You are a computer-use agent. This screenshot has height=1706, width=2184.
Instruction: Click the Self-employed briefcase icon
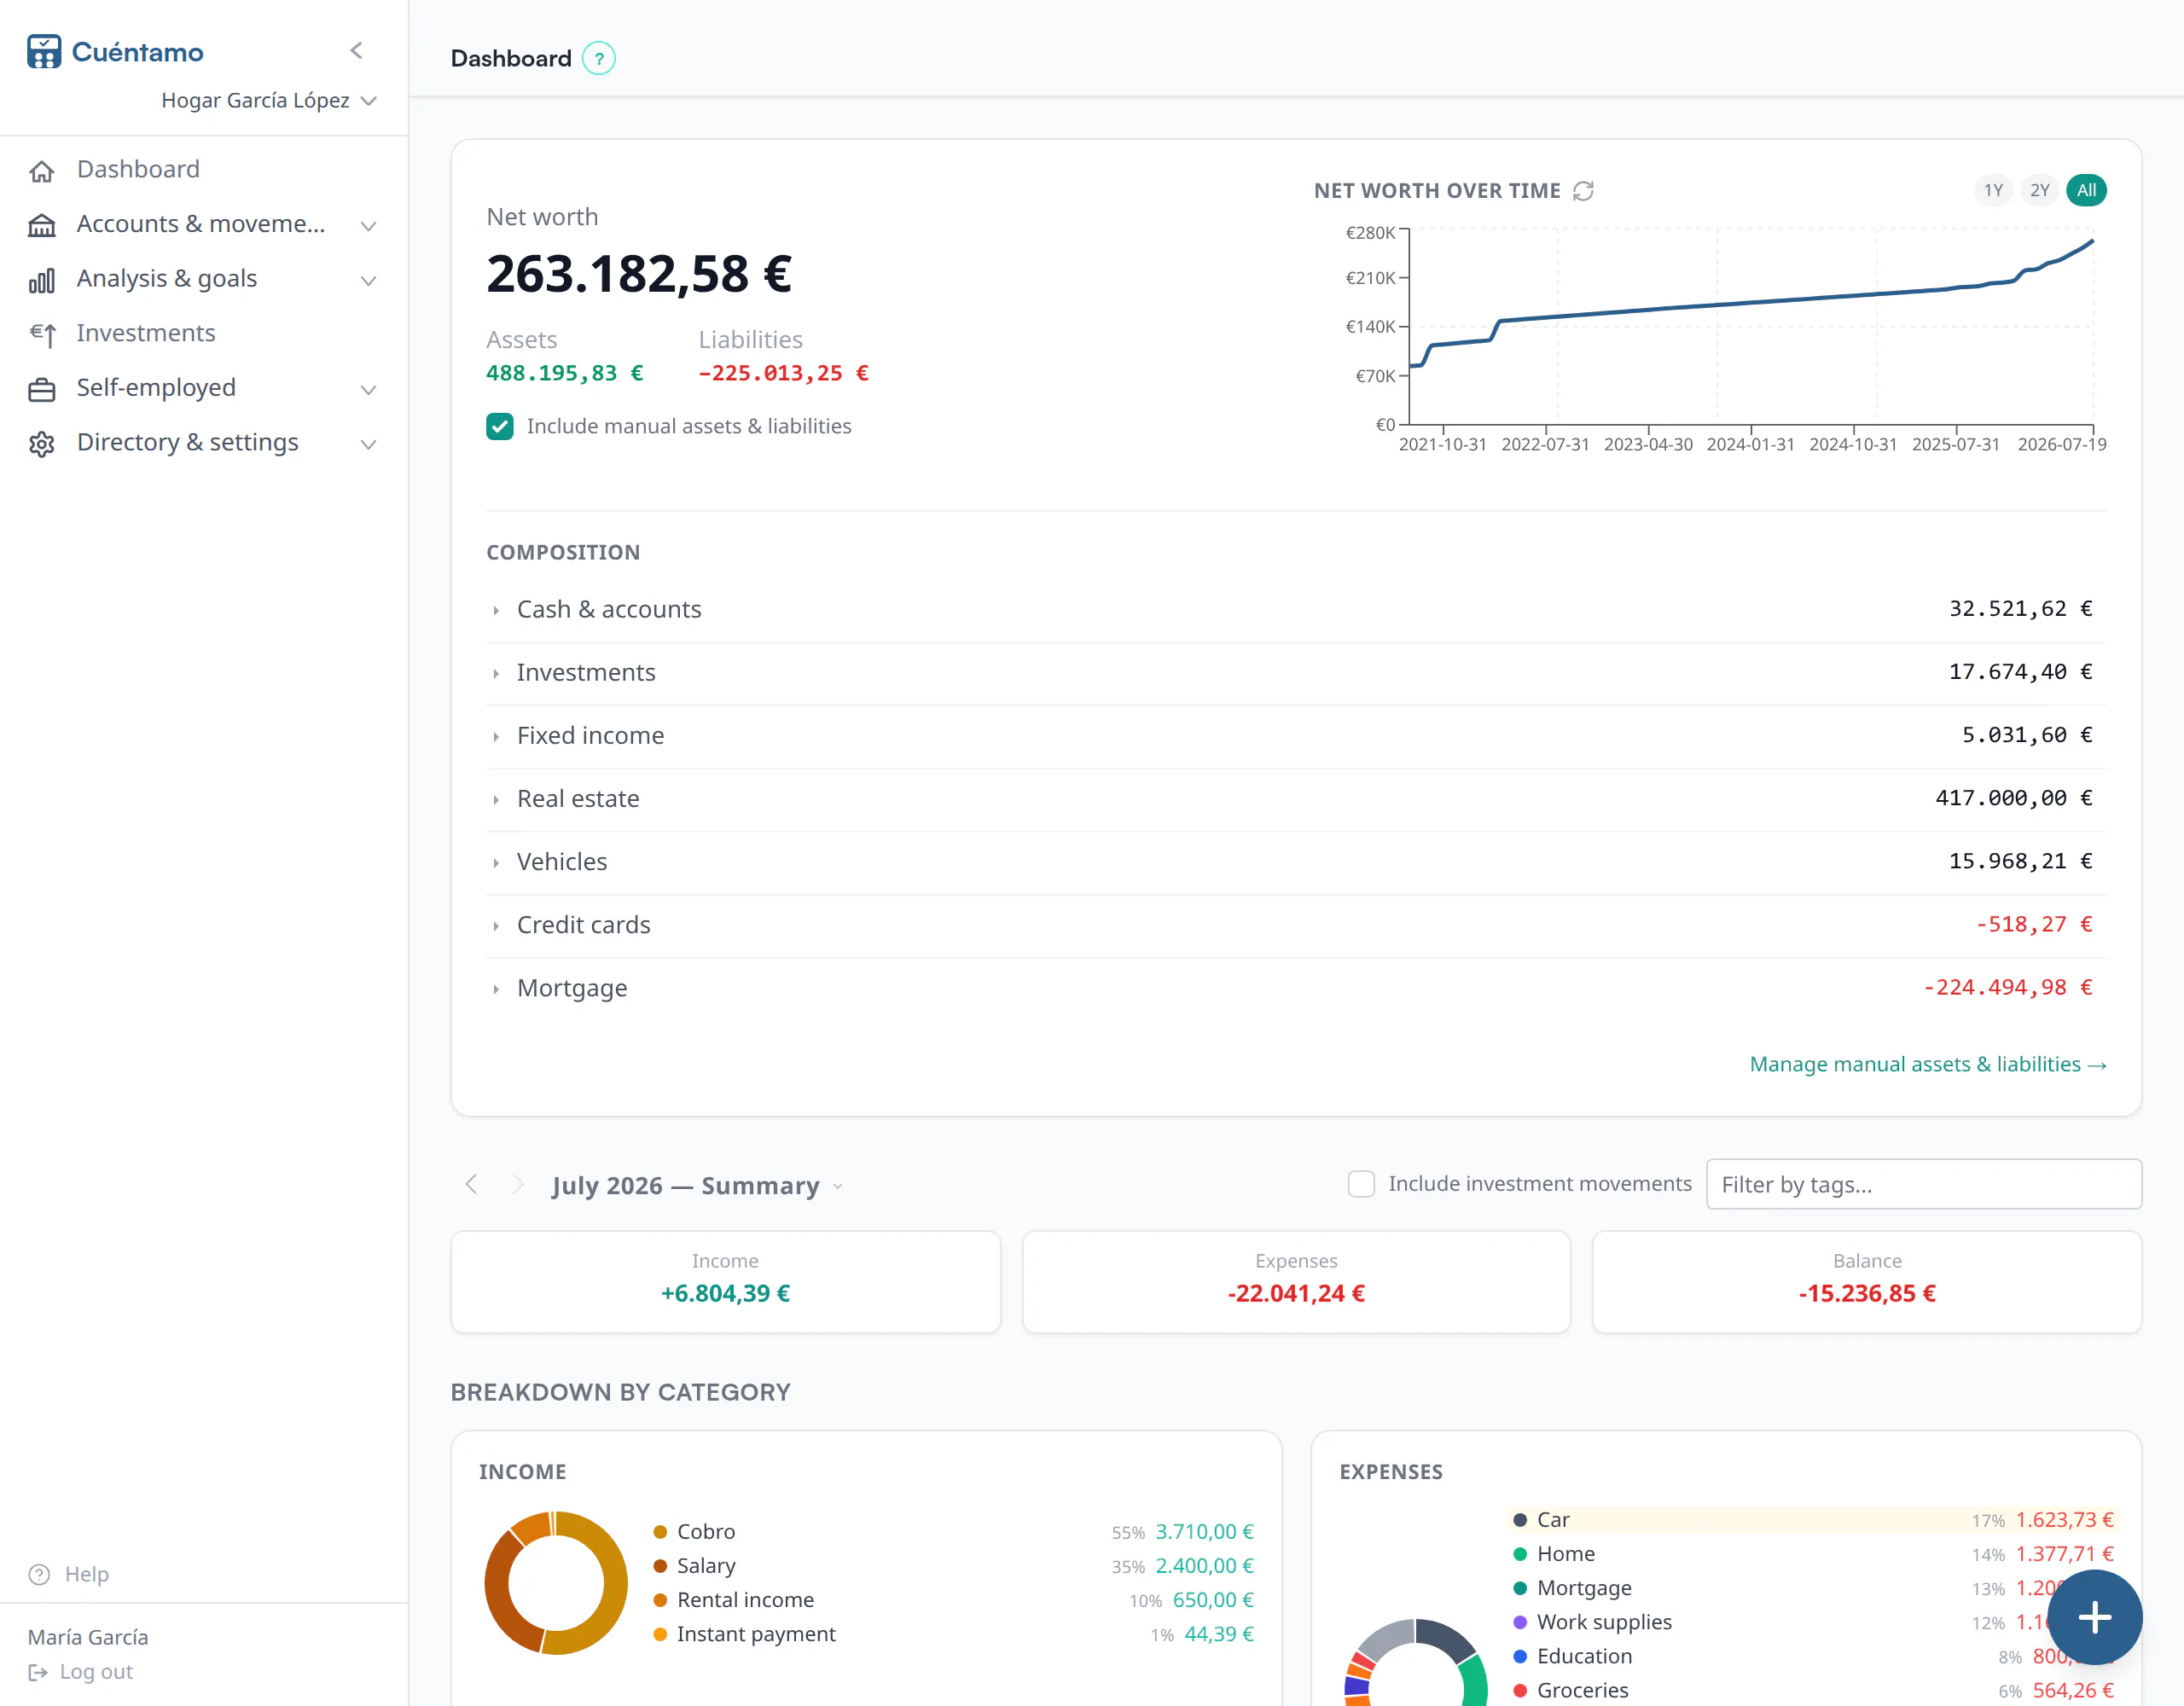(x=42, y=389)
